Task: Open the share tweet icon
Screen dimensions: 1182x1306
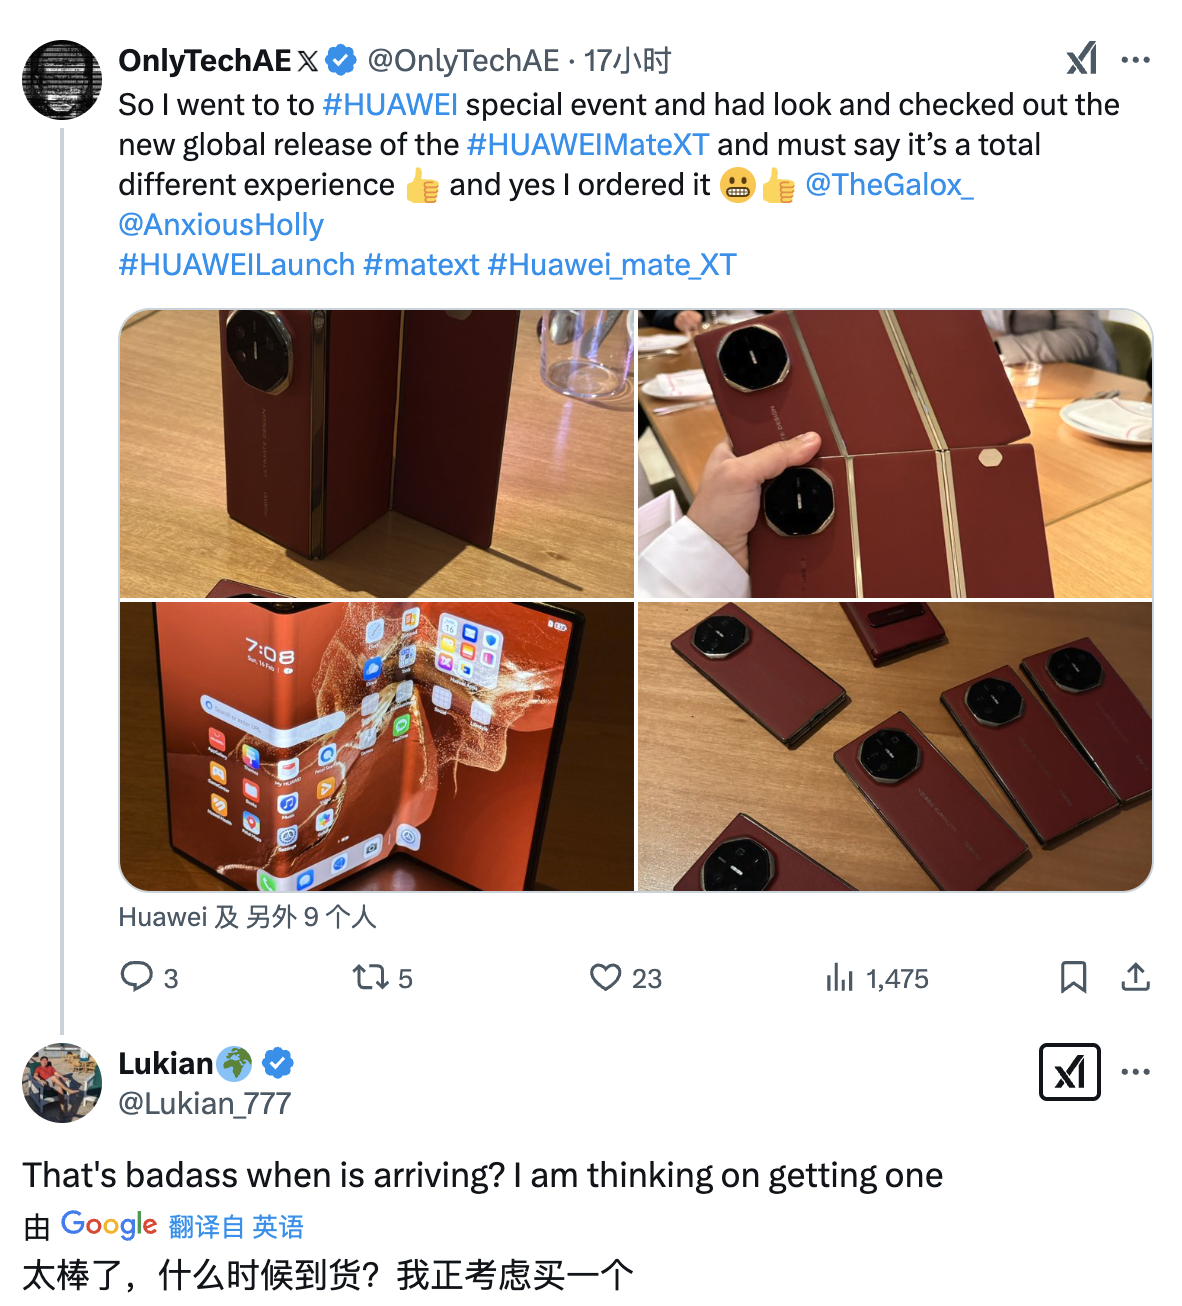Action: [x=1135, y=977]
